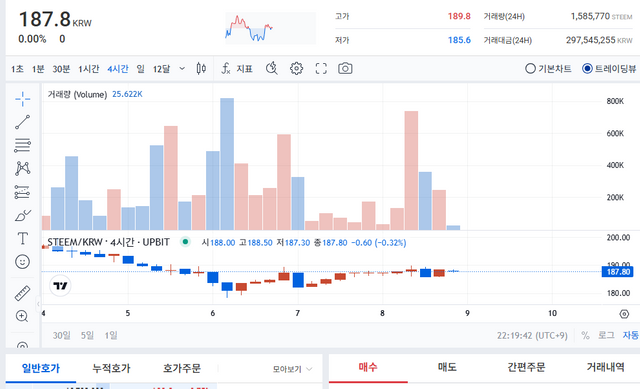This screenshot has width=640, height=389.
Task: Click the 187.80 current price label
Action: point(618,272)
